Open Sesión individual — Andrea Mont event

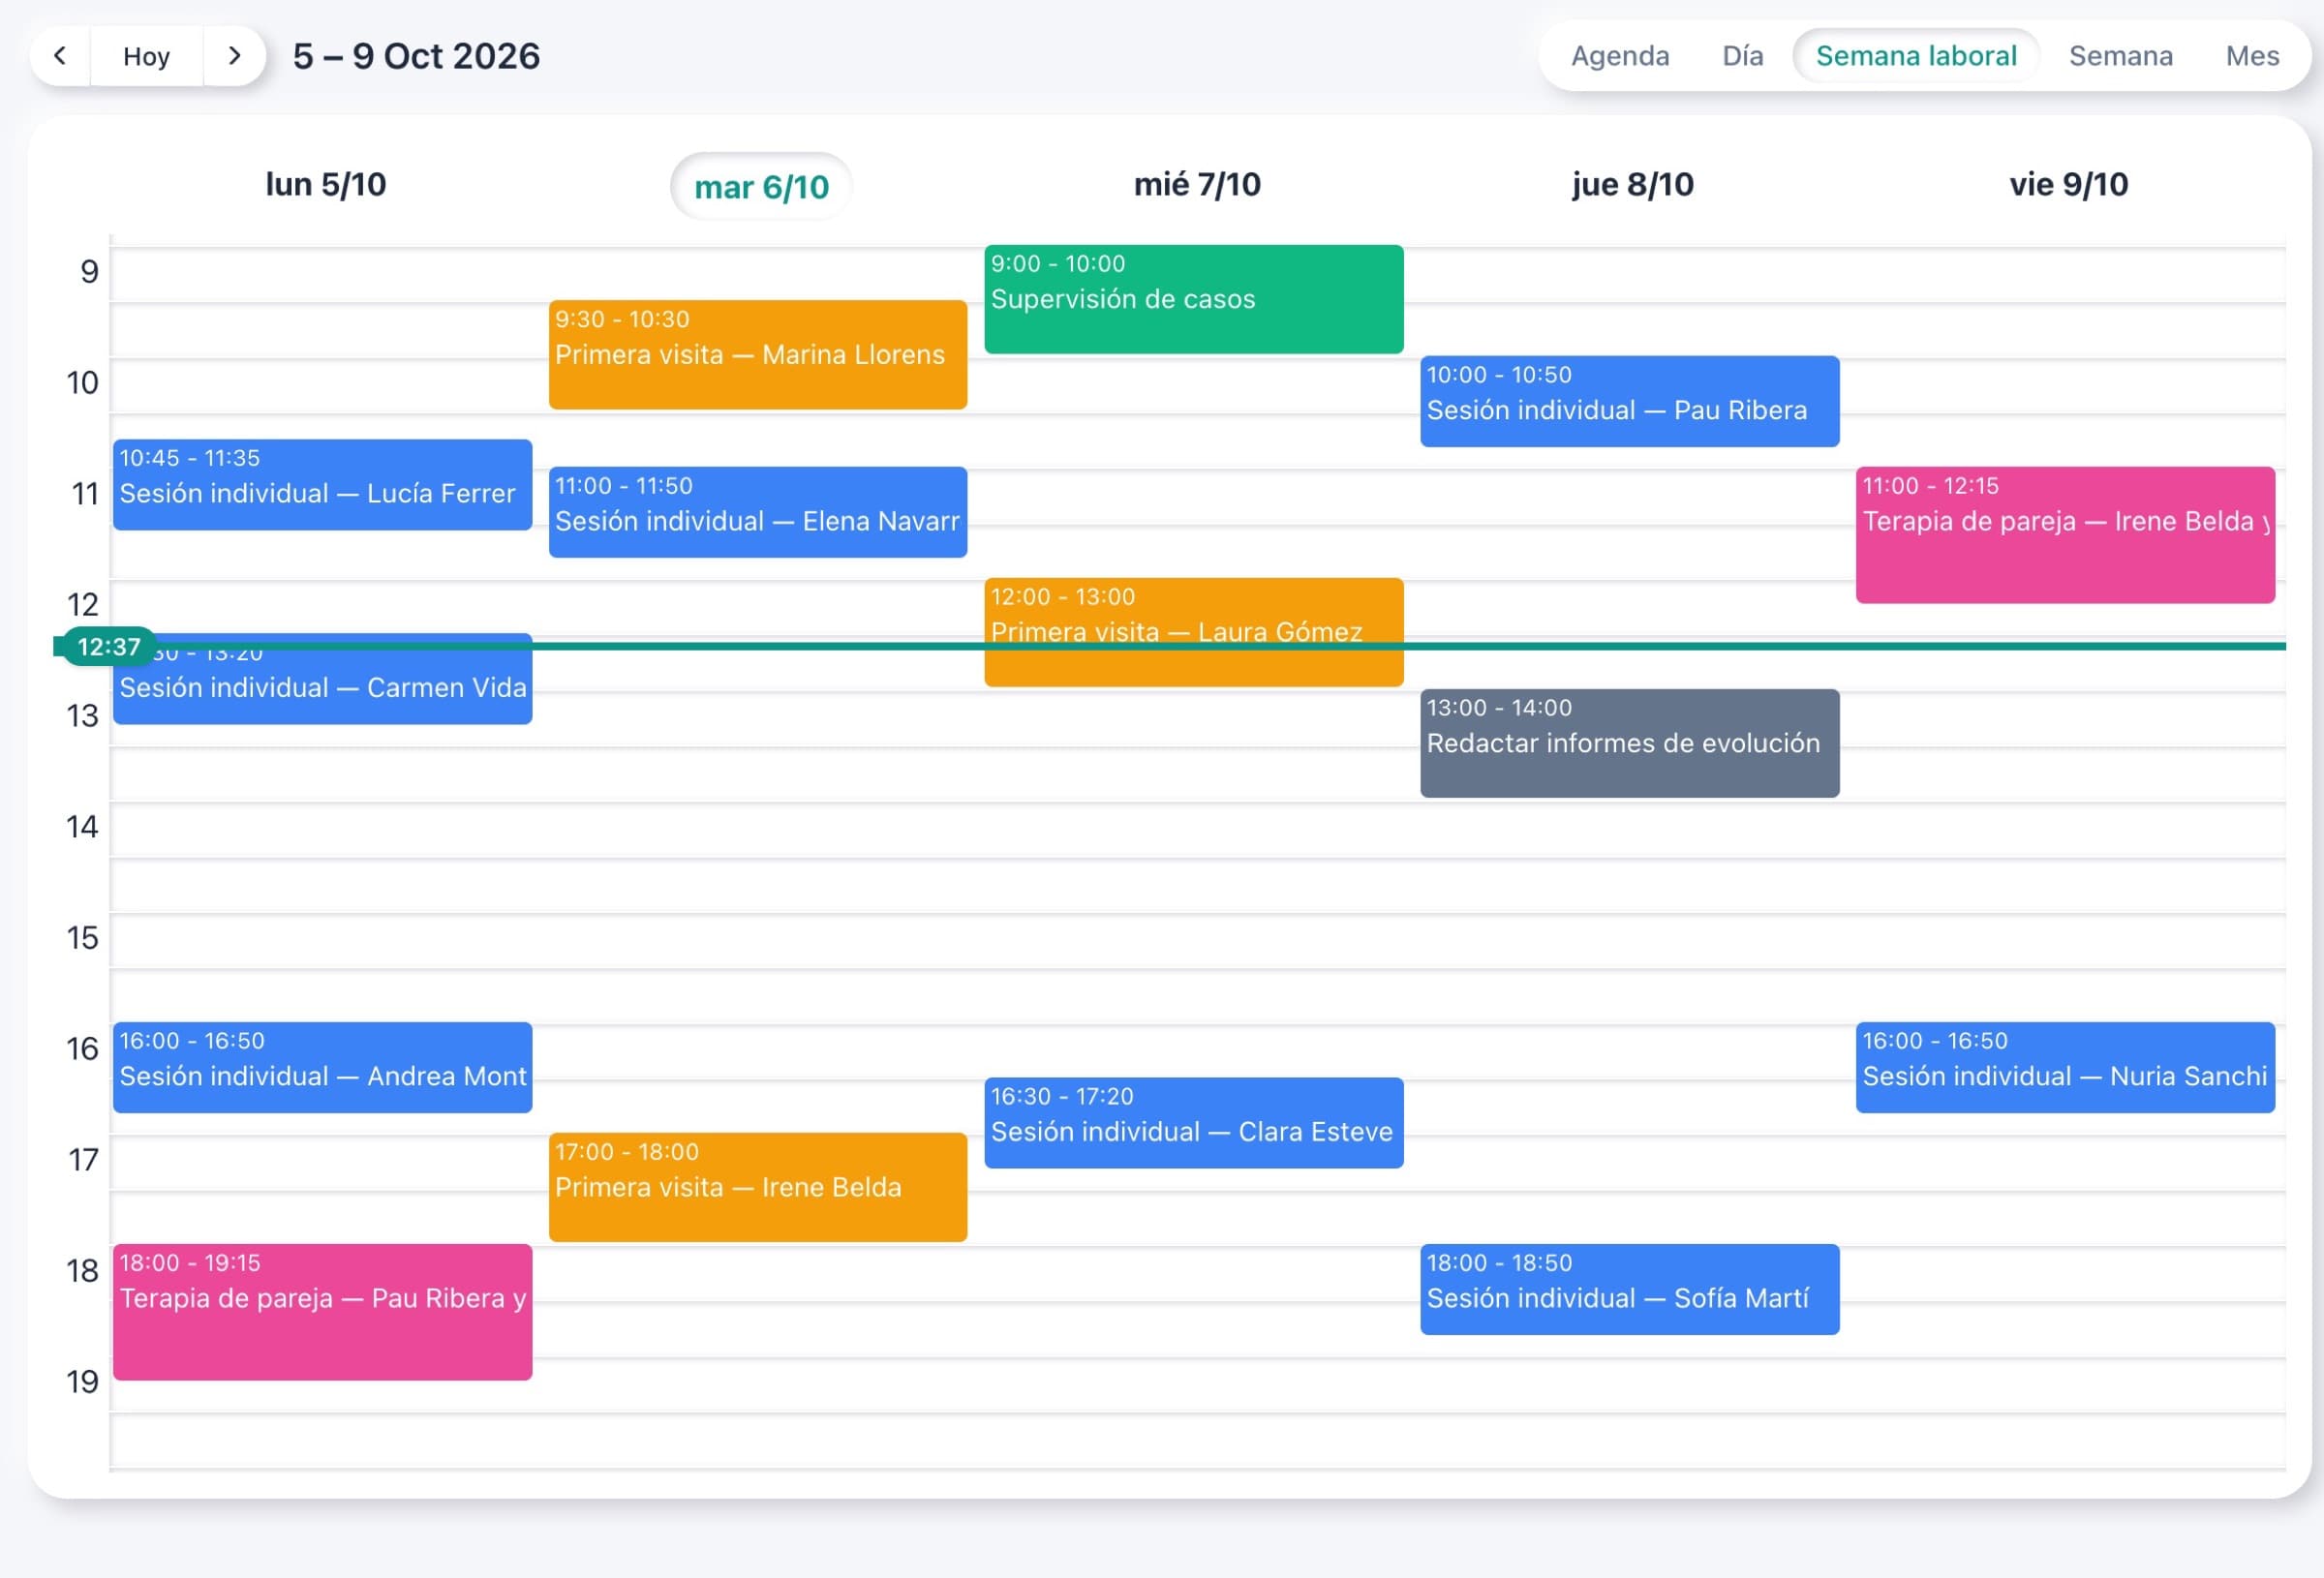(322, 1067)
